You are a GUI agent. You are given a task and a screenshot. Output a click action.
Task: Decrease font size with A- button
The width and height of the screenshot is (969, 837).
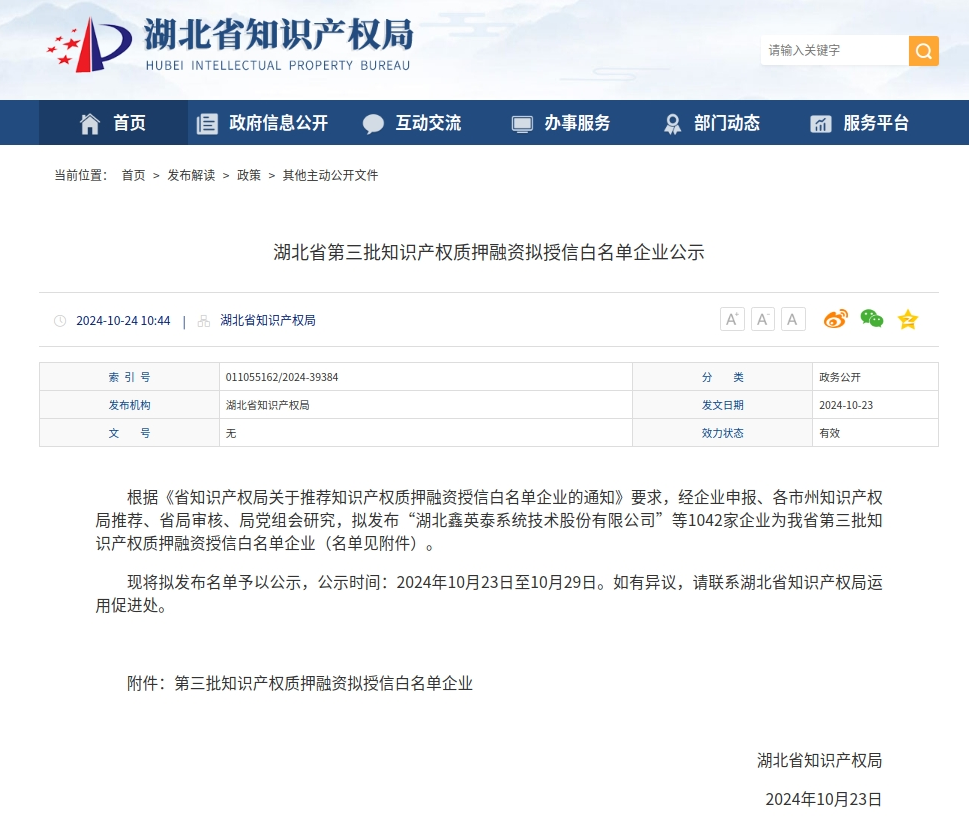tap(762, 318)
